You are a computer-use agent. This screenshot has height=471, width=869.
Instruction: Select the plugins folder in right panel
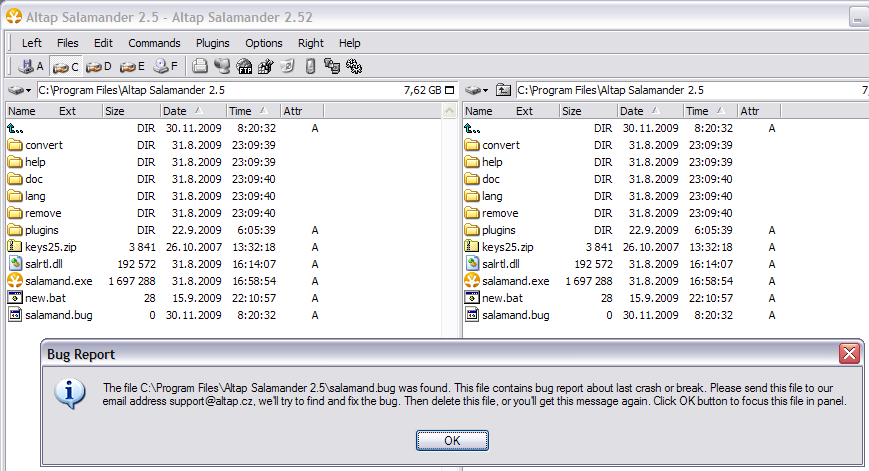point(490,230)
